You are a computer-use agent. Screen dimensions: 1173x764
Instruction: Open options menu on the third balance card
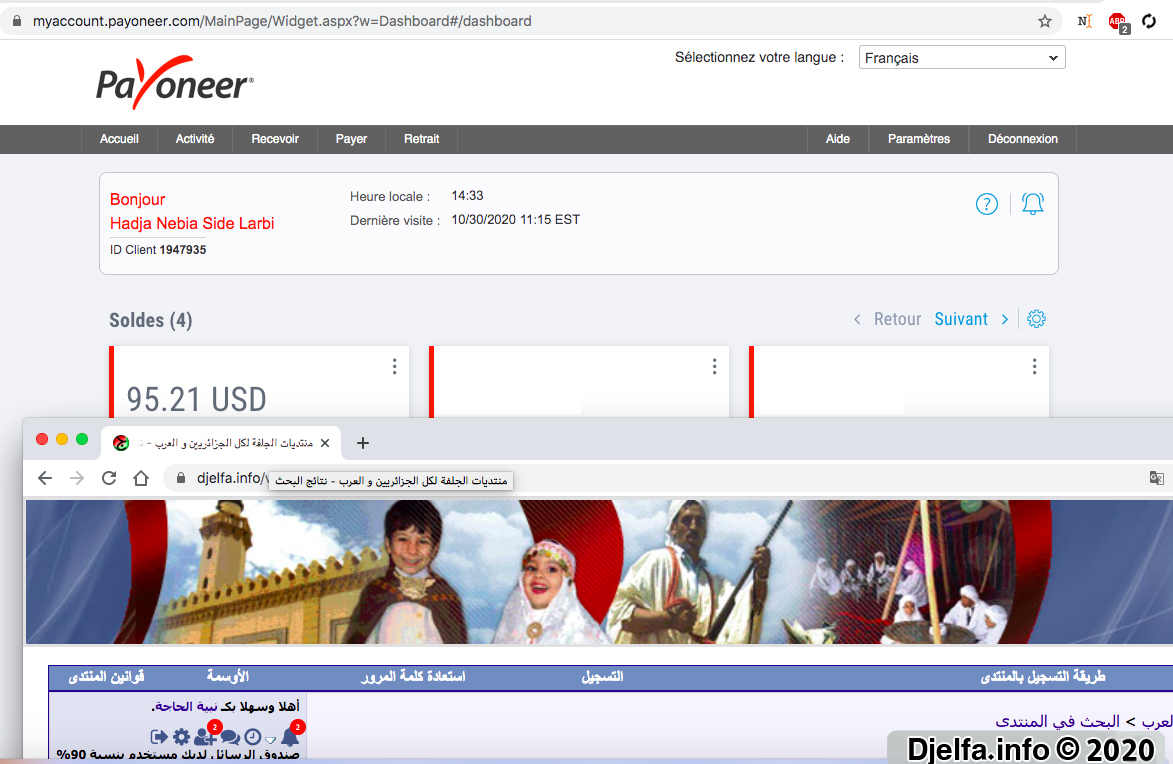pyautogui.click(x=1035, y=367)
